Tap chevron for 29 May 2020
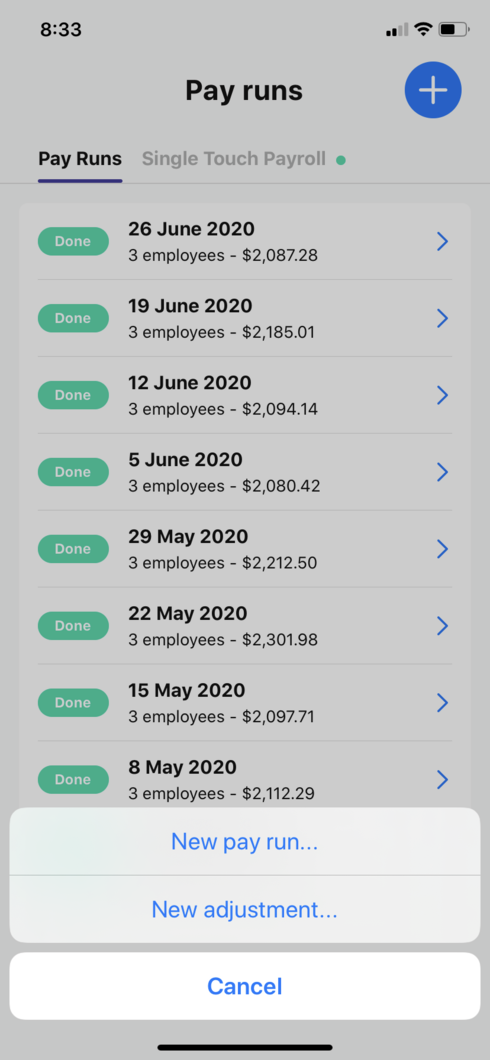The width and height of the screenshot is (490, 1060). (x=443, y=549)
